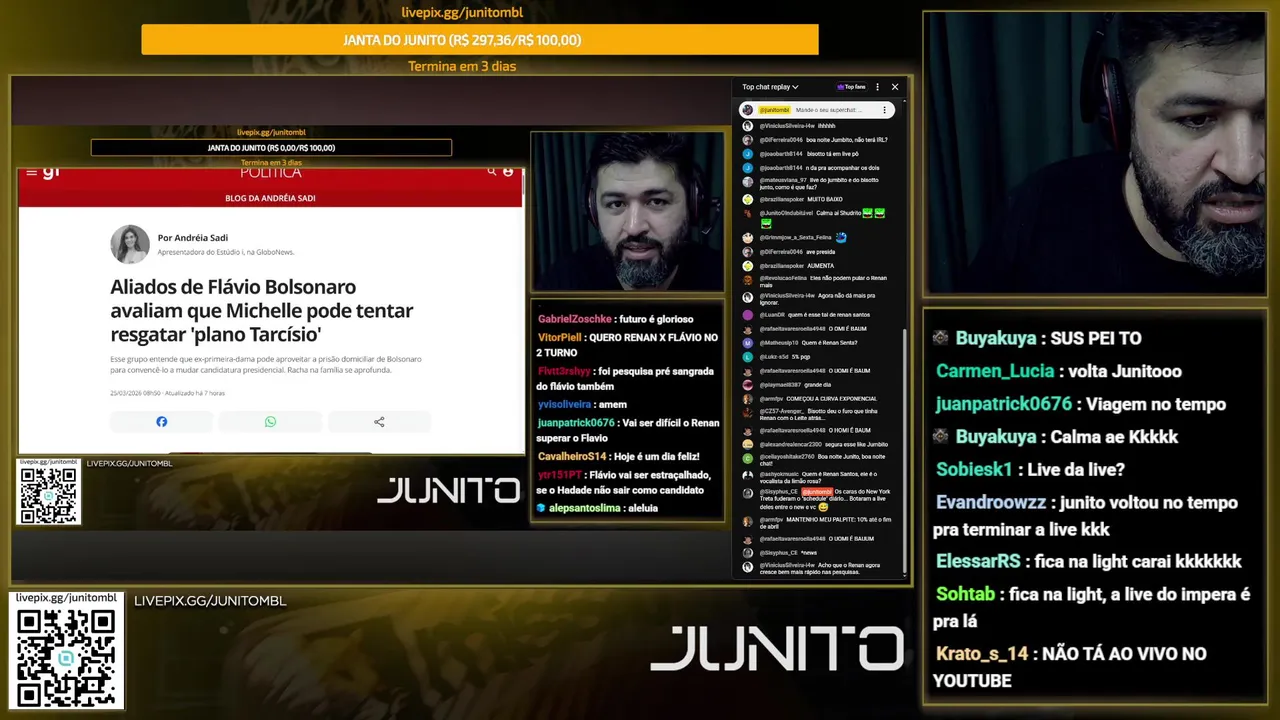Image resolution: width=1280 pixels, height=720 pixels.
Task: Click Buyakuya's 'SUS PEI TO' message
Action: 1037,338
